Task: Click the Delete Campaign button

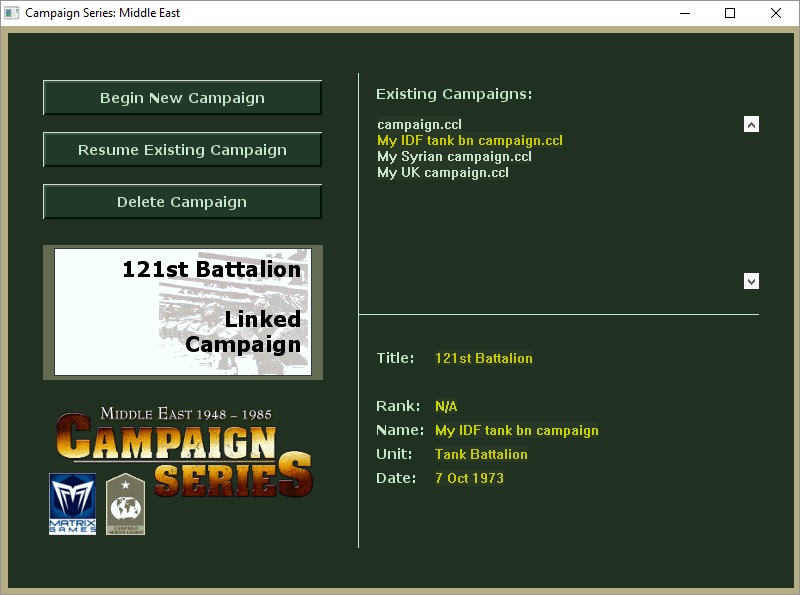Action: click(x=182, y=202)
